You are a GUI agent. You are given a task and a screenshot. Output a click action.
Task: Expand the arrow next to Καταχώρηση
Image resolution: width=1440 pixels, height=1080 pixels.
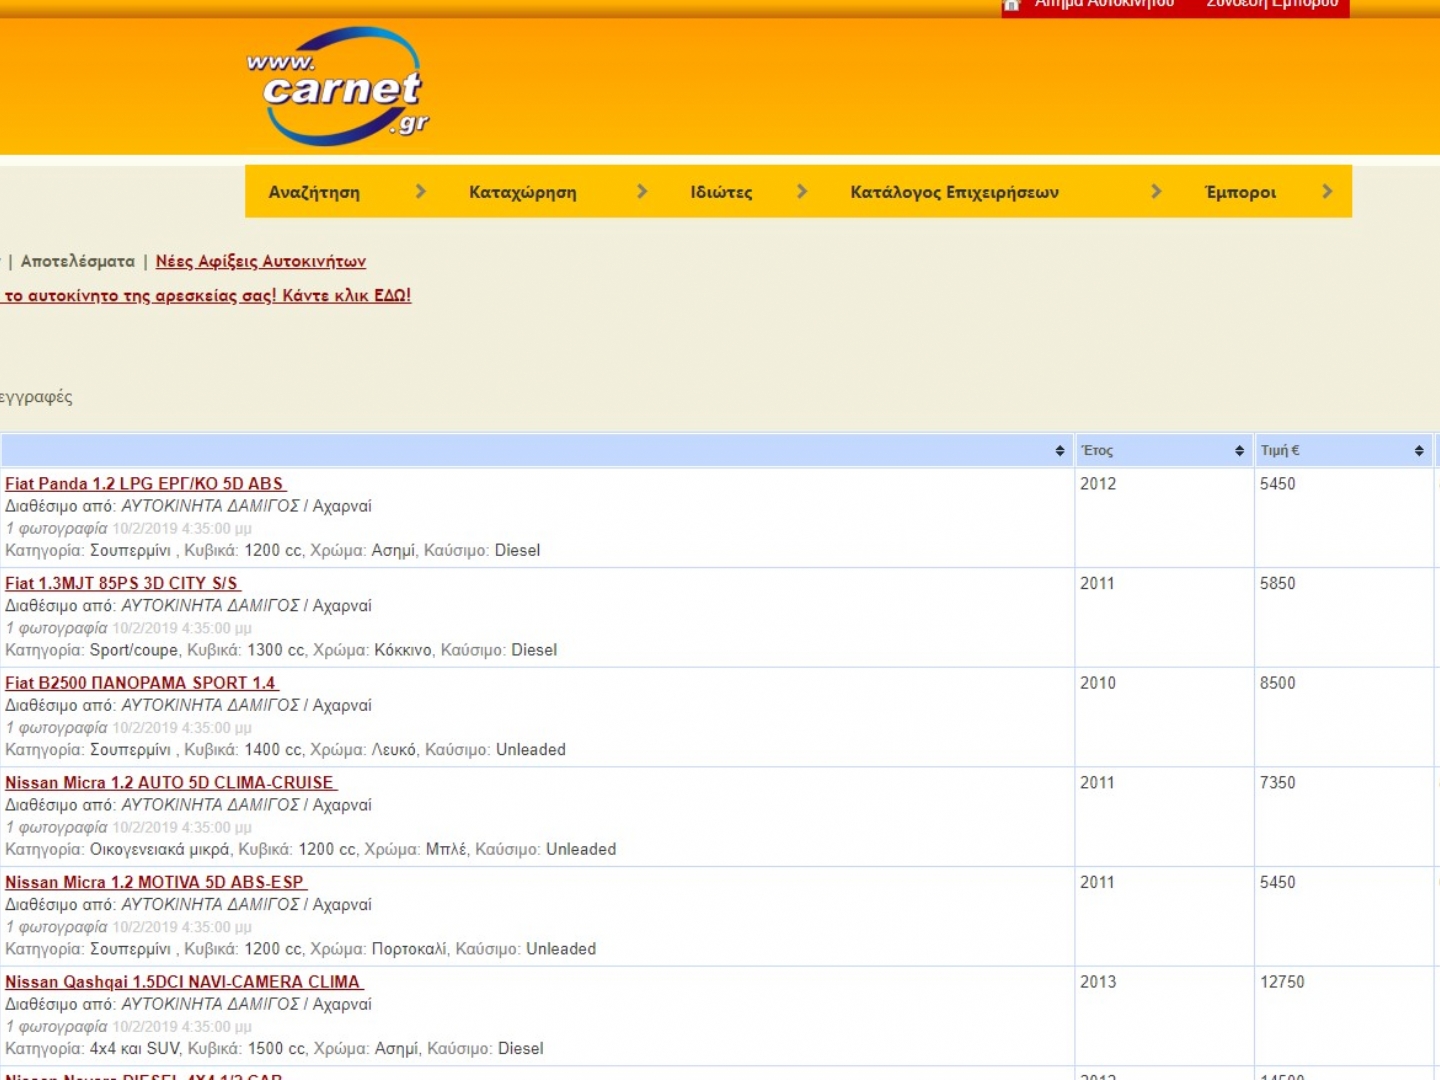point(642,191)
